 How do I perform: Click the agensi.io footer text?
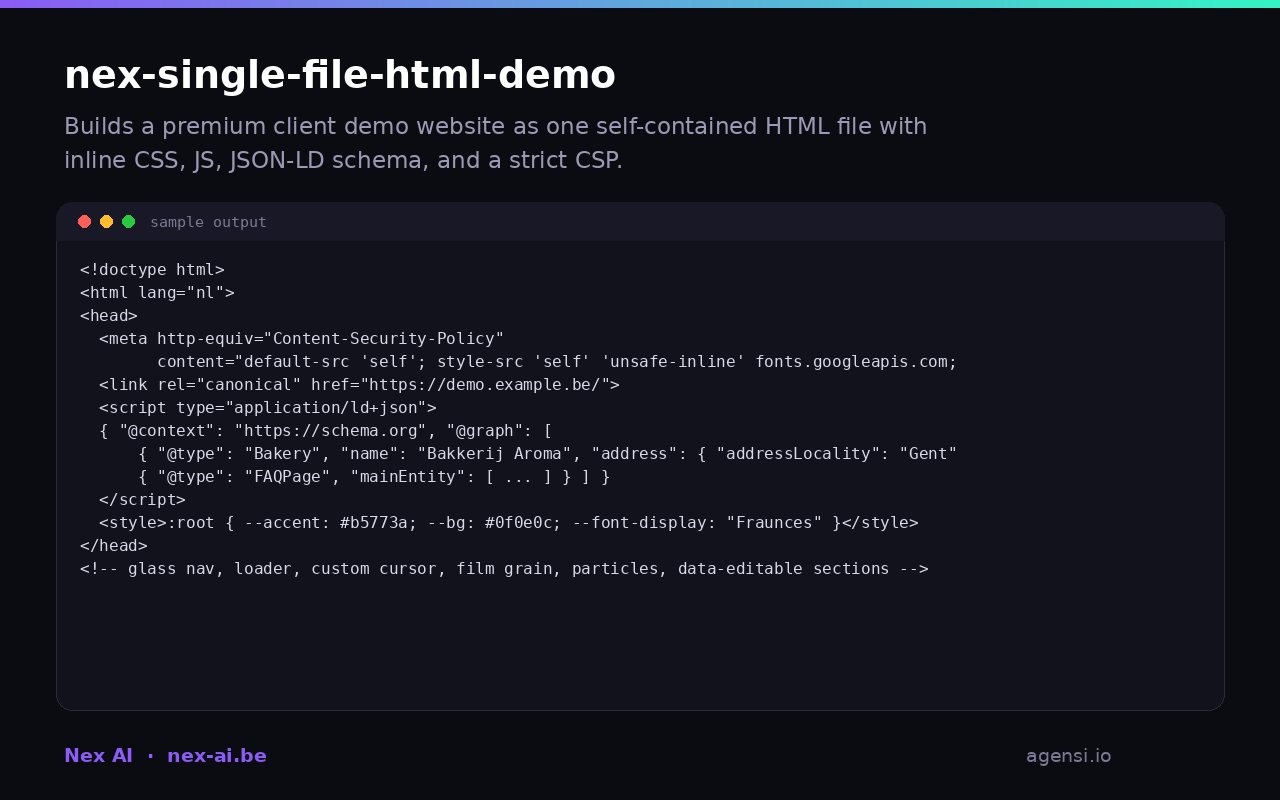(x=1068, y=756)
